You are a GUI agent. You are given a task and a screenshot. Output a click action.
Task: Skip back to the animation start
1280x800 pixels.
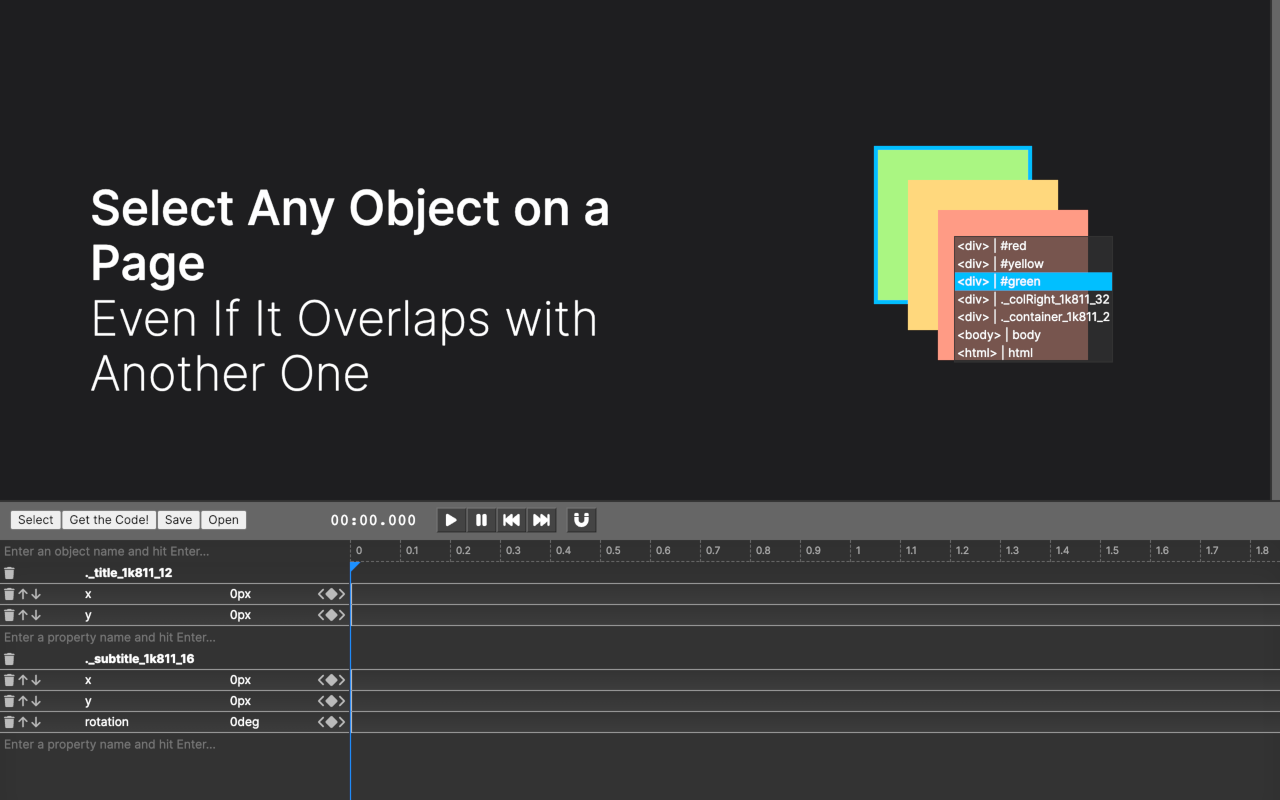coord(512,520)
